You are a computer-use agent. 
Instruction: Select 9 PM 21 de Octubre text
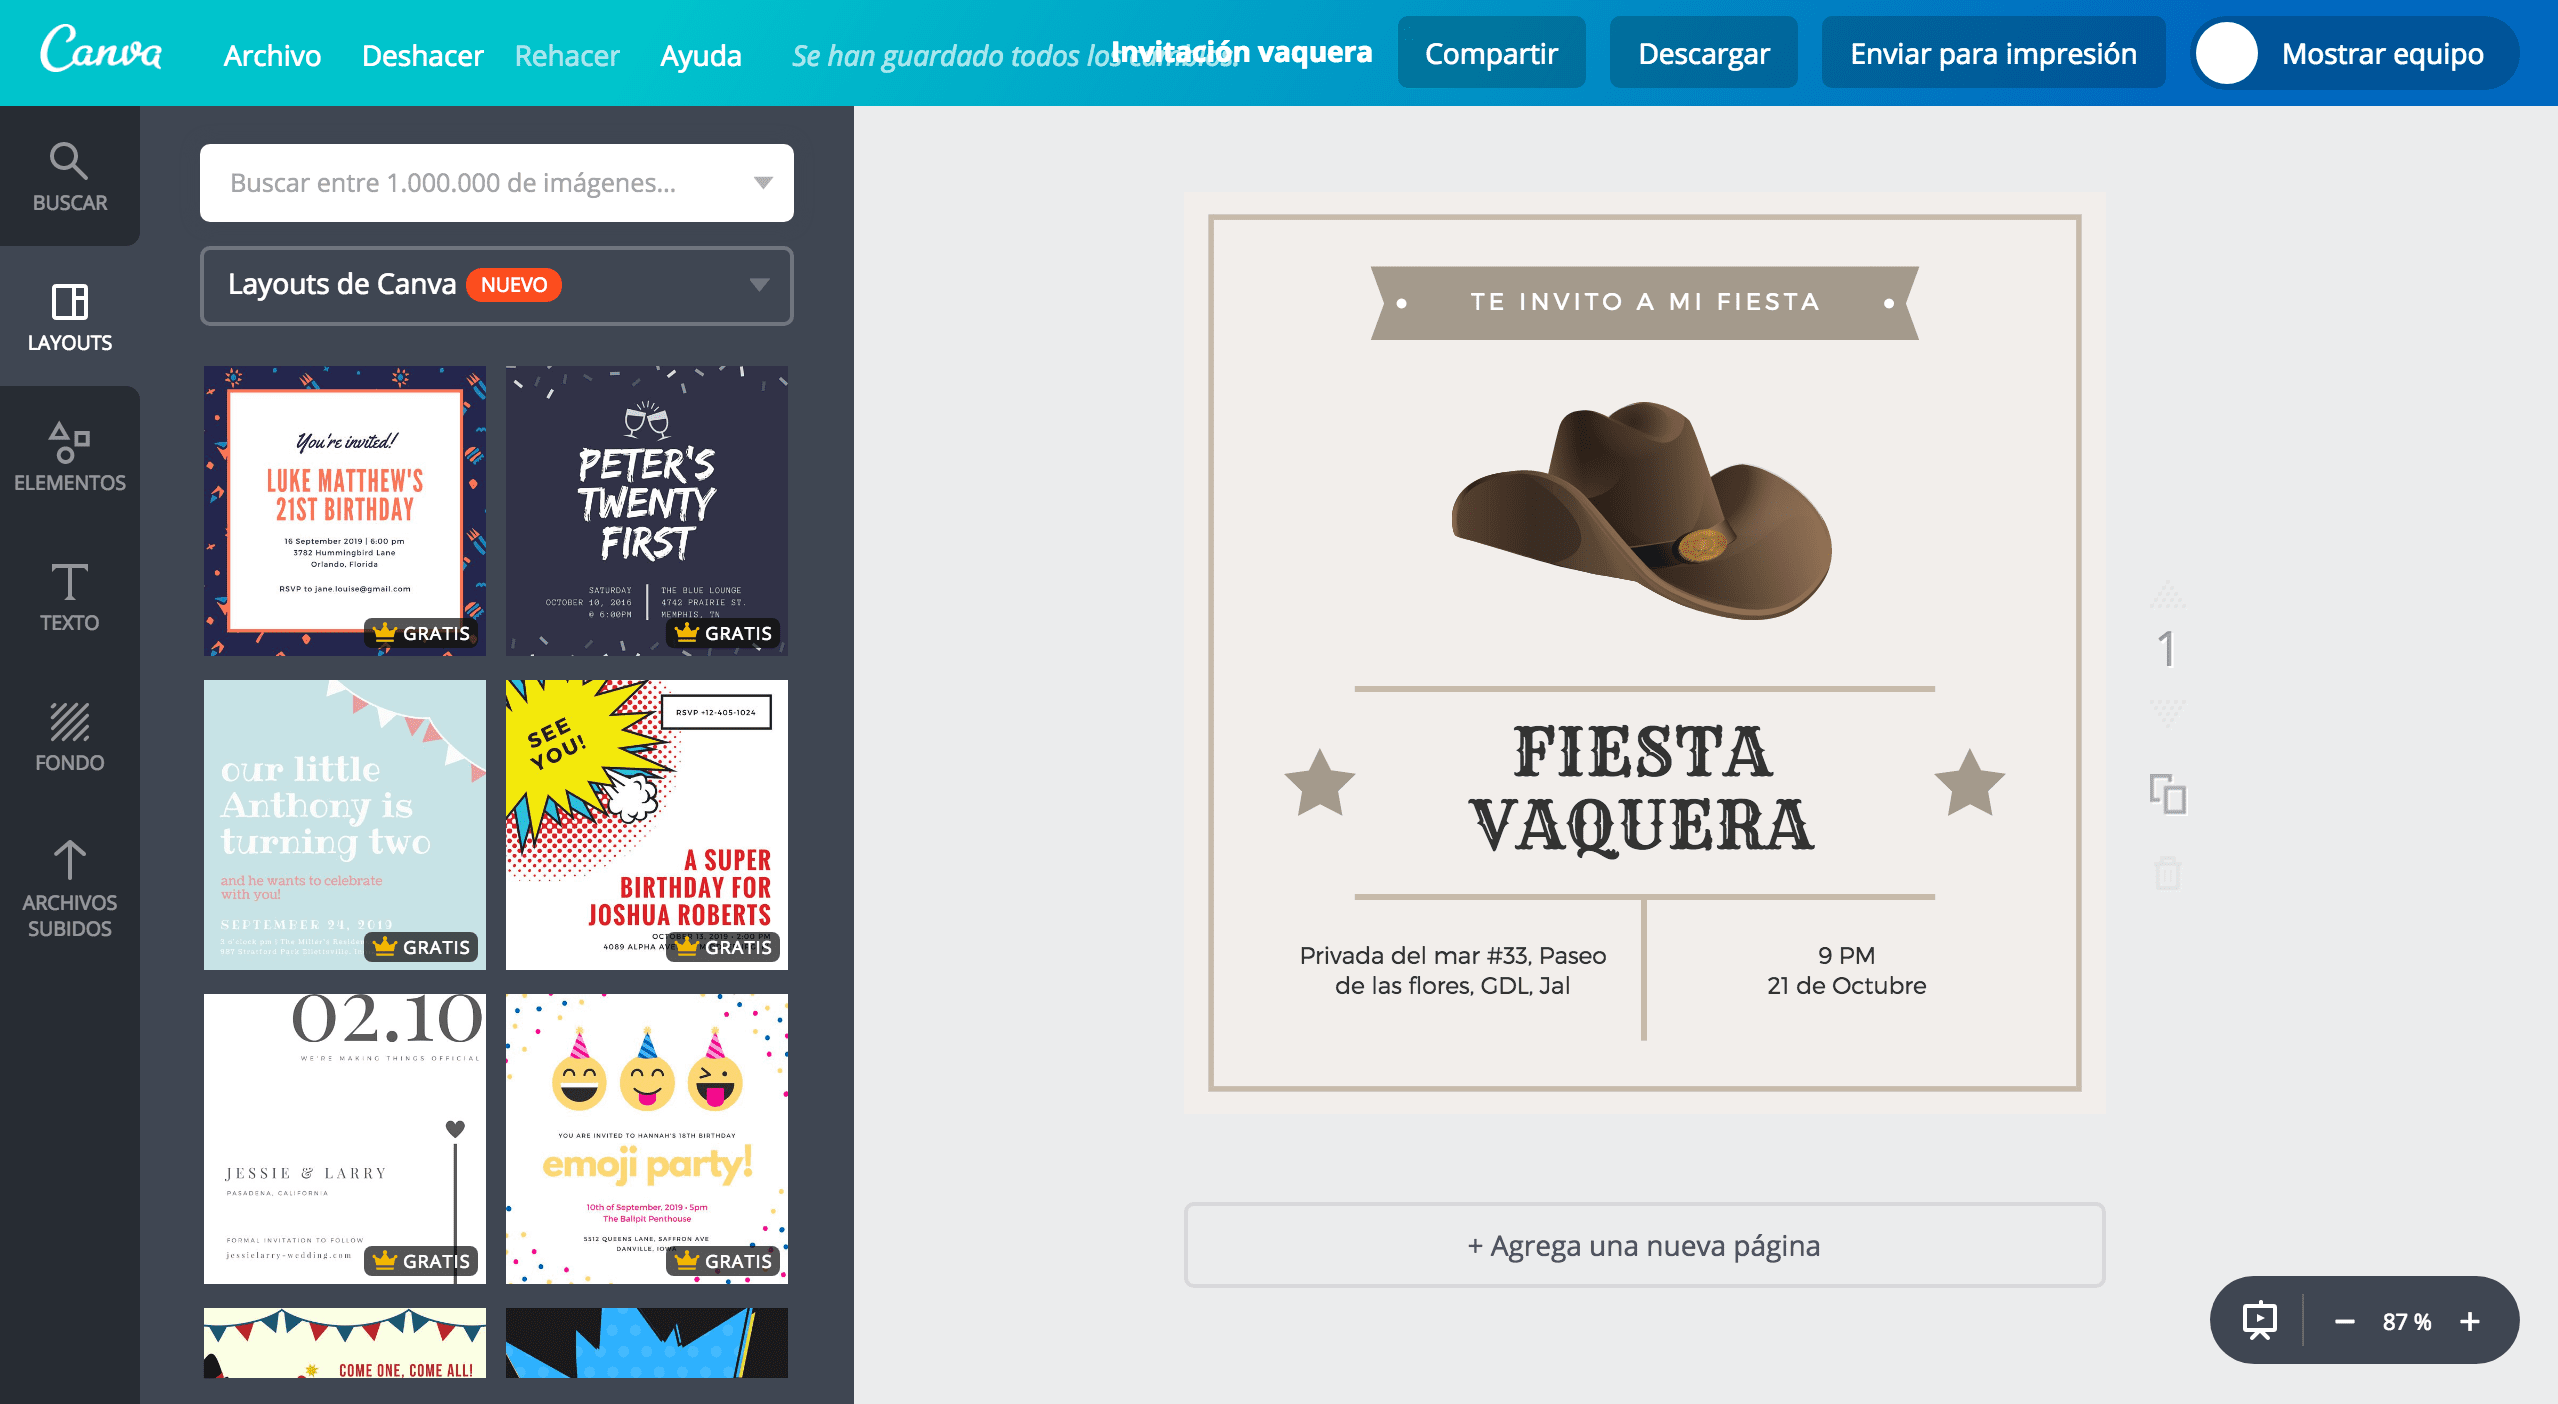1846,970
